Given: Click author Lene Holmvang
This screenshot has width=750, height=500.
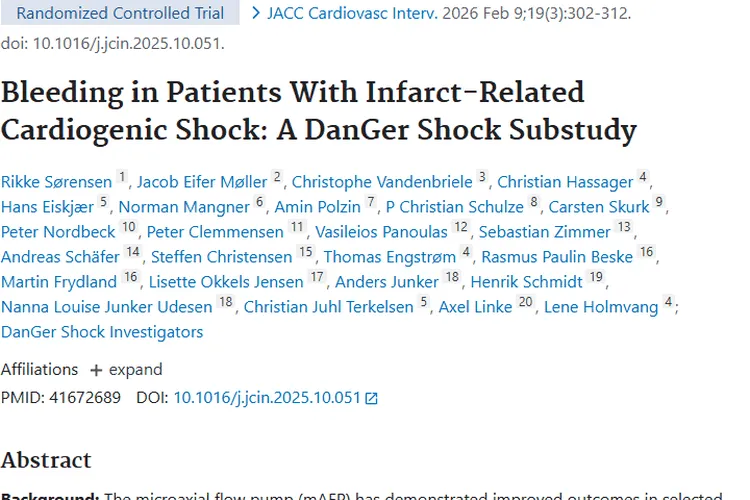Looking at the screenshot, I should (601, 307).
